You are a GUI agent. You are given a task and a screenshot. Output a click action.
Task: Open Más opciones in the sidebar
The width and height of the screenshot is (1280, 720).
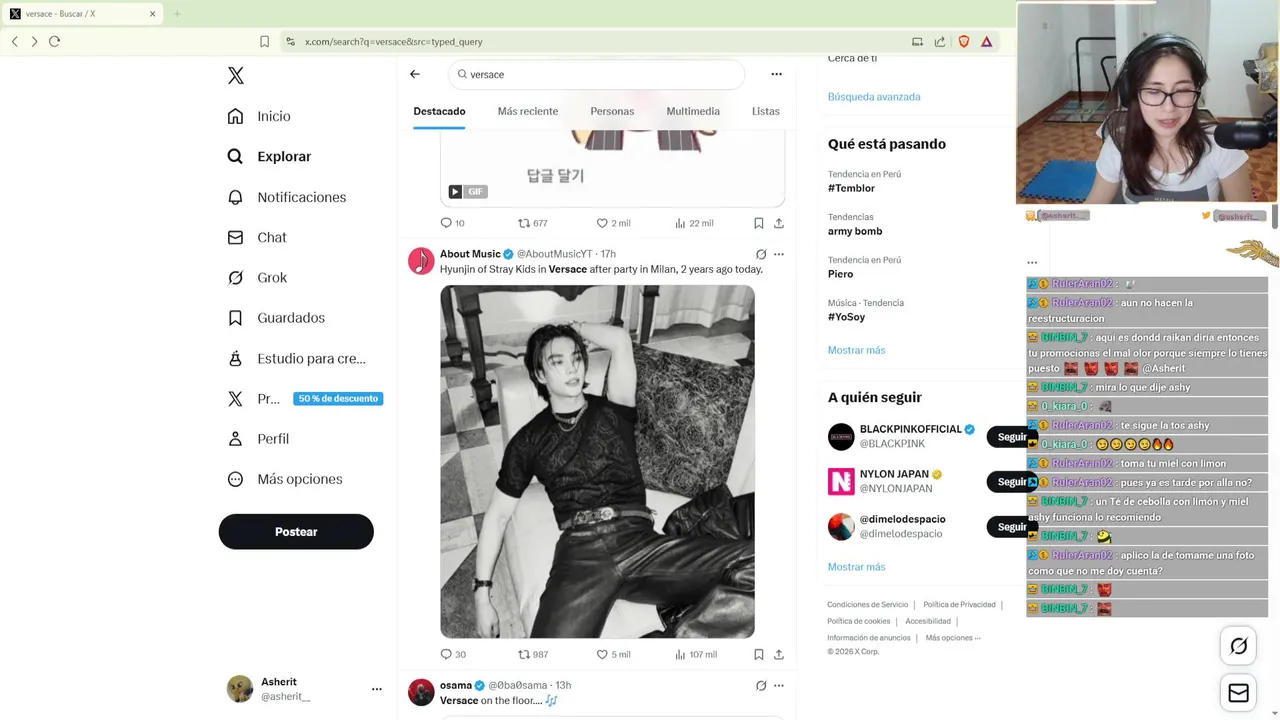point(285,479)
